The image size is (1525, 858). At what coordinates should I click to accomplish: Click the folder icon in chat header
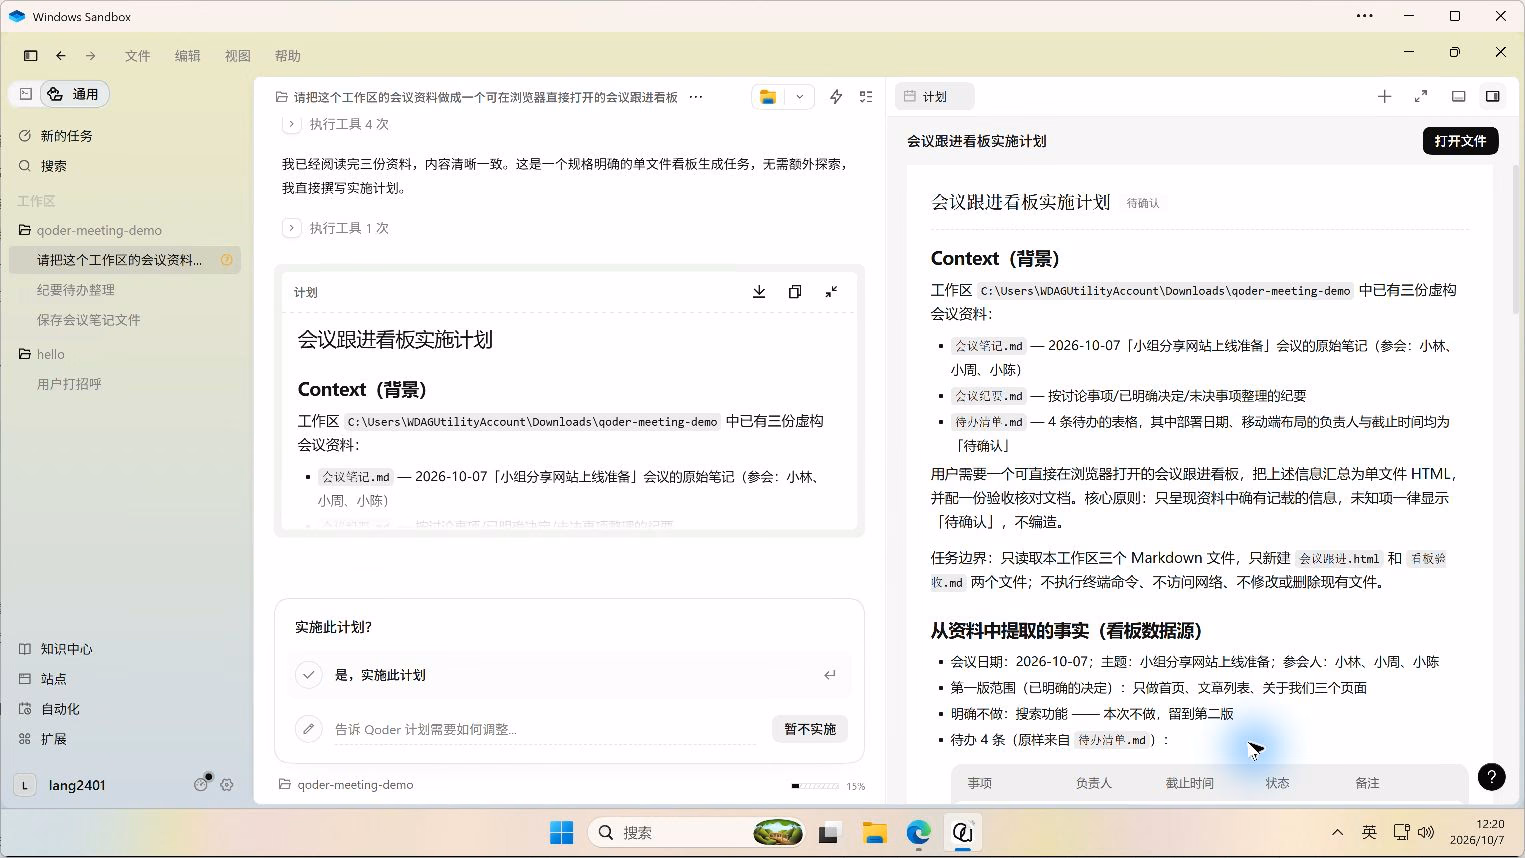[x=768, y=97]
